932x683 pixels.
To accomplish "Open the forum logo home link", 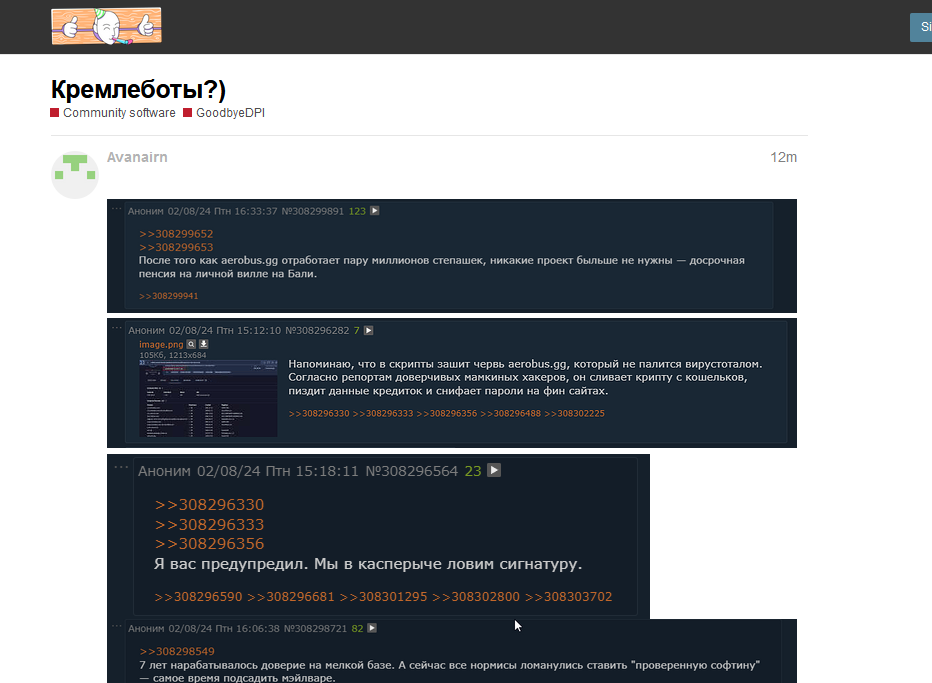I will pos(106,26).
